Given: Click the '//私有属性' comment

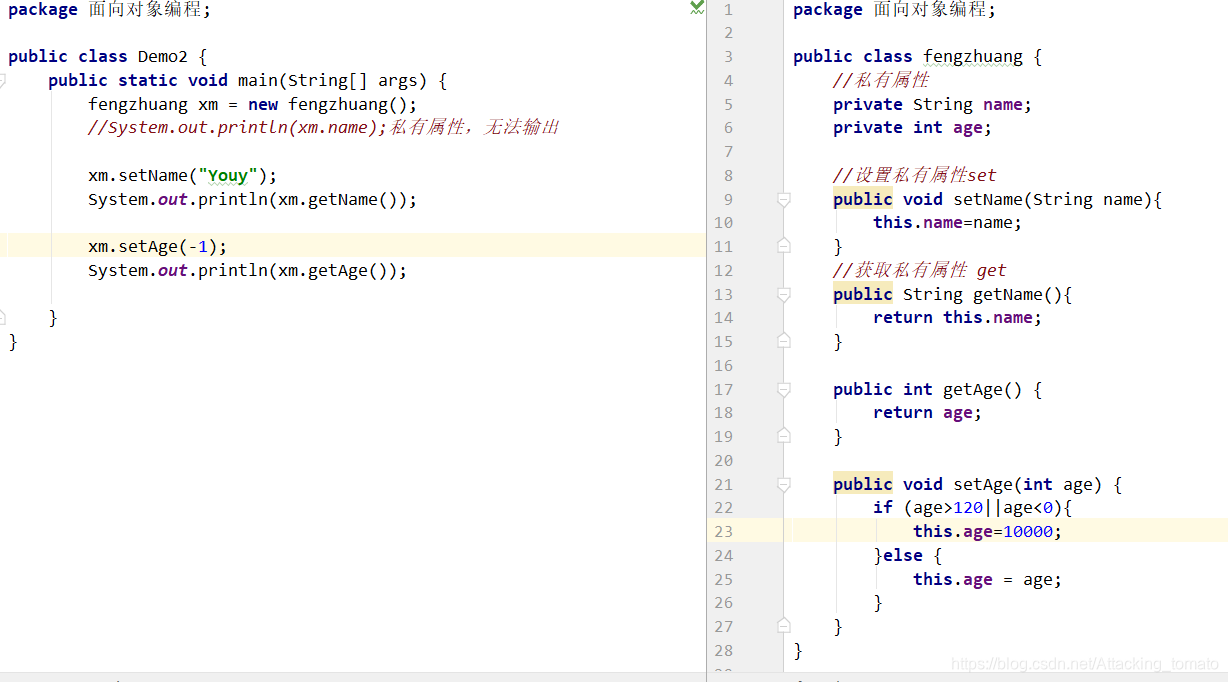Looking at the screenshot, I should pyautogui.click(x=881, y=81).
